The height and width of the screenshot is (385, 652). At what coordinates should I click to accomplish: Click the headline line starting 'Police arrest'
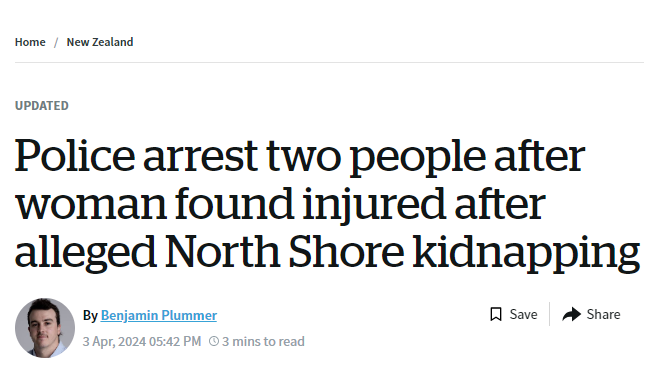tap(300, 156)
